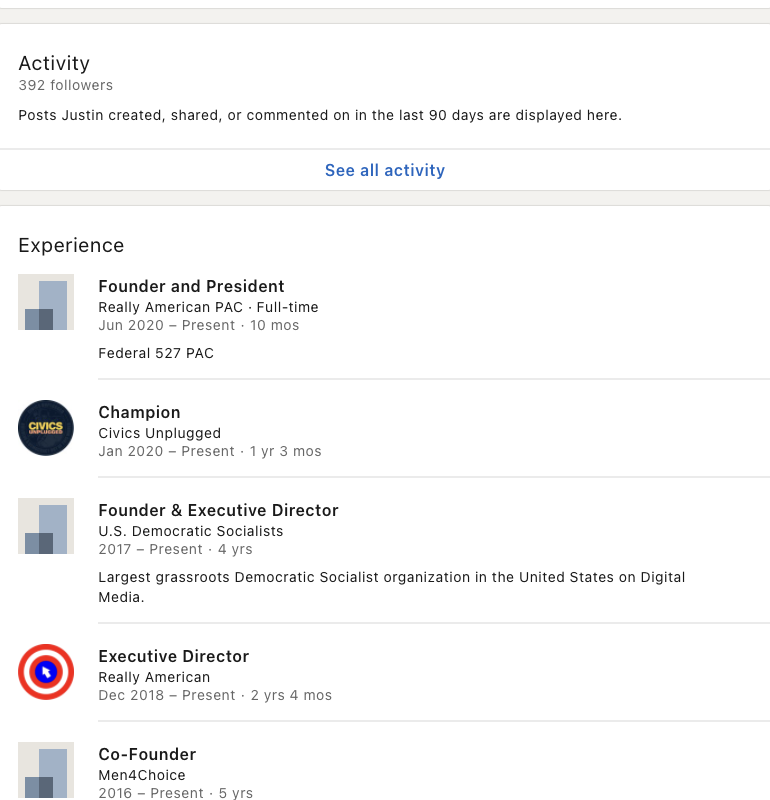Click the Federal 527 PAC description
Image resolution: width=770 pixels, height=800 pixels.
pos(155,353)
